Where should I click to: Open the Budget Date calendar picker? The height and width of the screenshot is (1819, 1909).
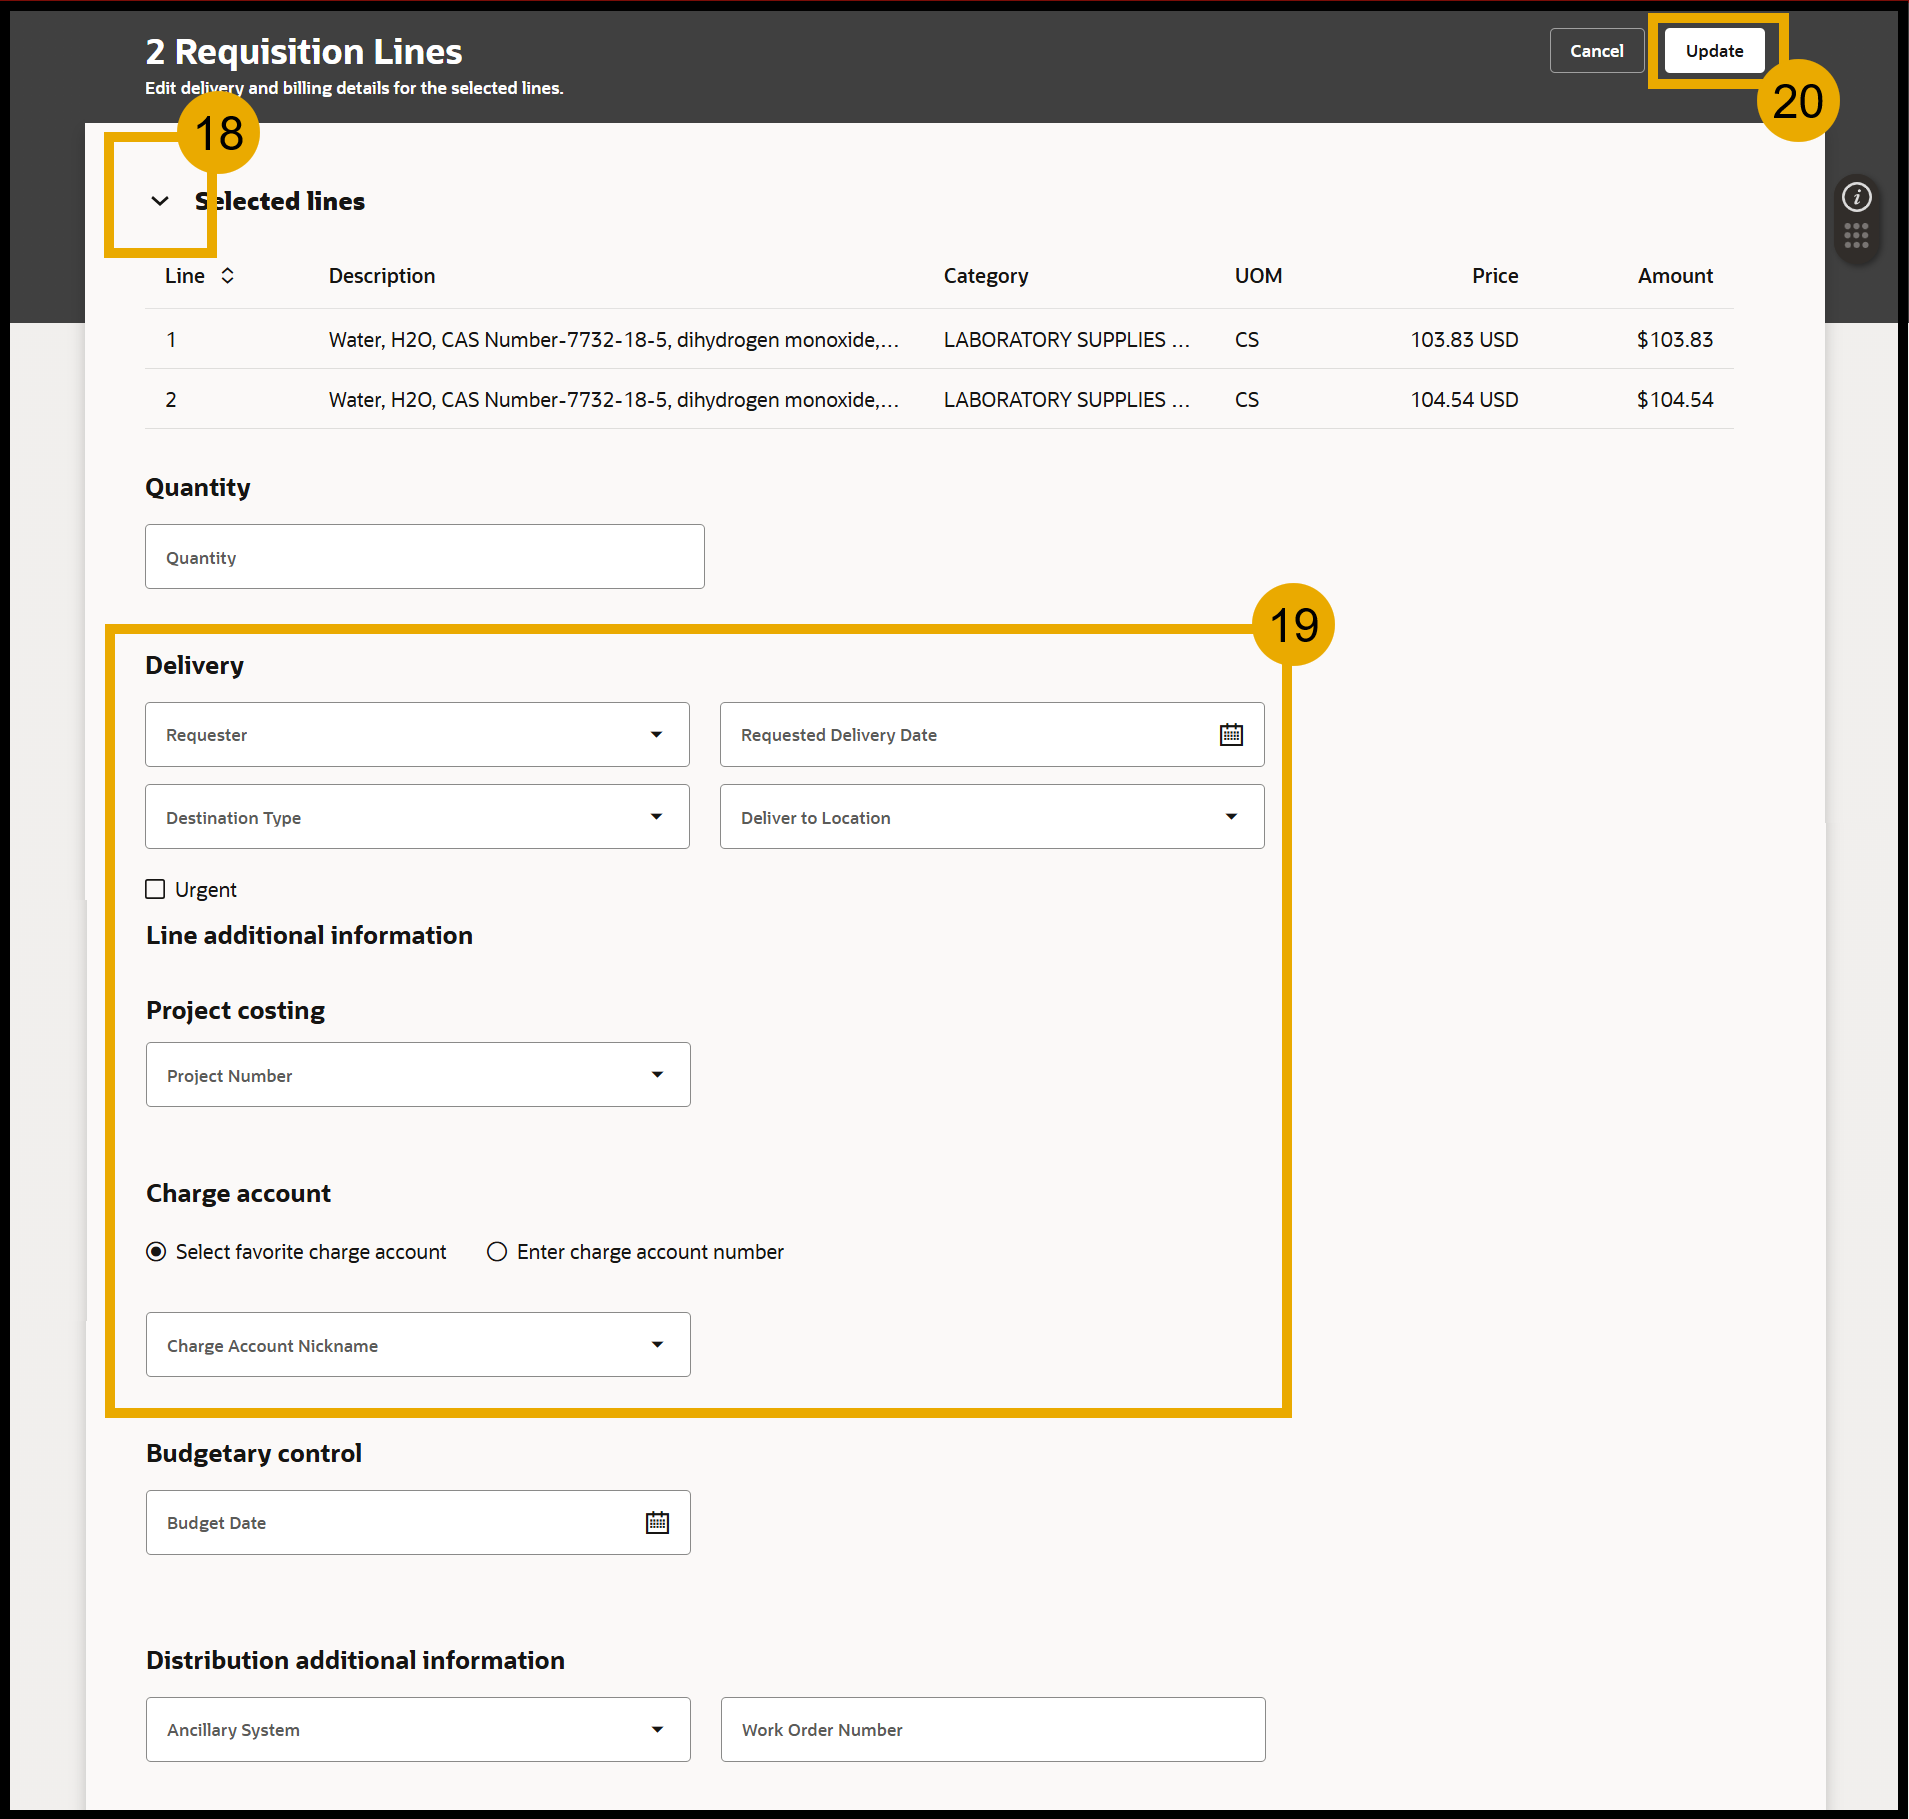[x=657, y=1523]
